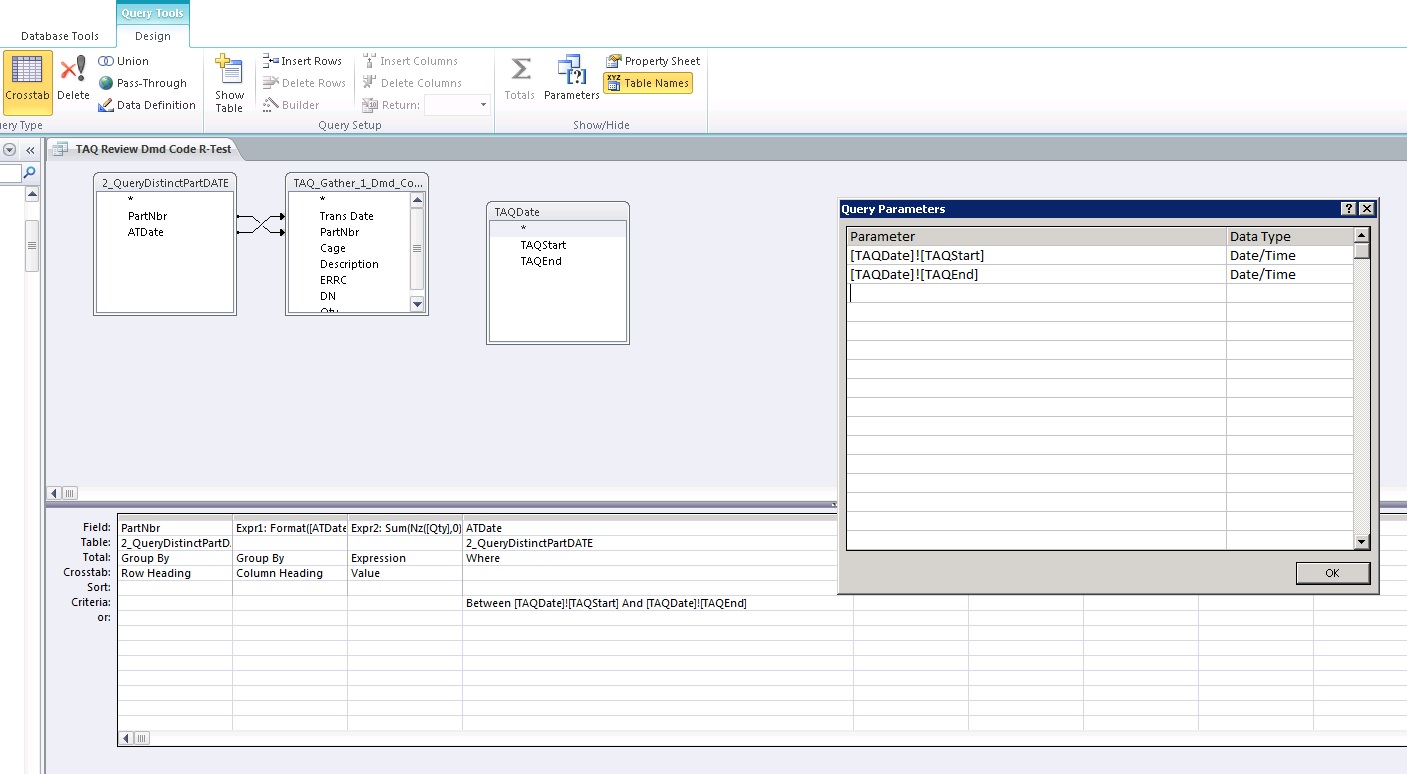Click Delete Columns in Query Setup
1407x774 pixels.
(x=412, y=83)
